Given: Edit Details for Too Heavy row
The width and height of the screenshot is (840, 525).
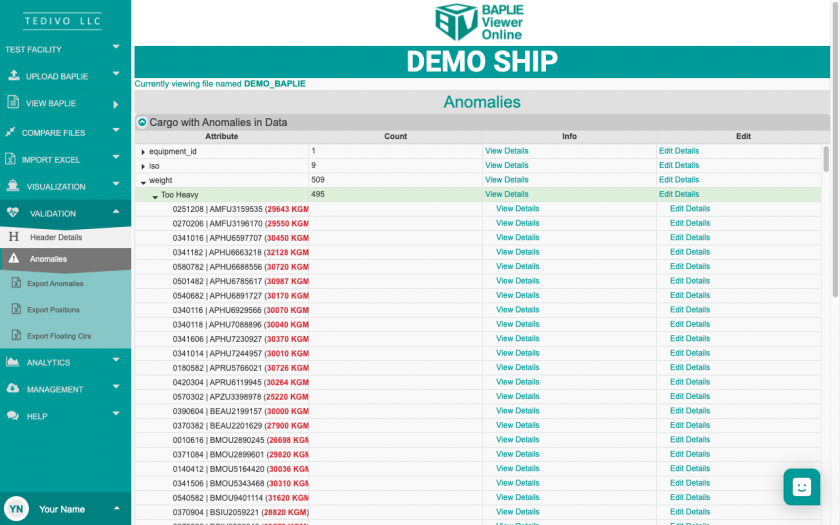Looking at the screenshot, I should coord(679,194).
